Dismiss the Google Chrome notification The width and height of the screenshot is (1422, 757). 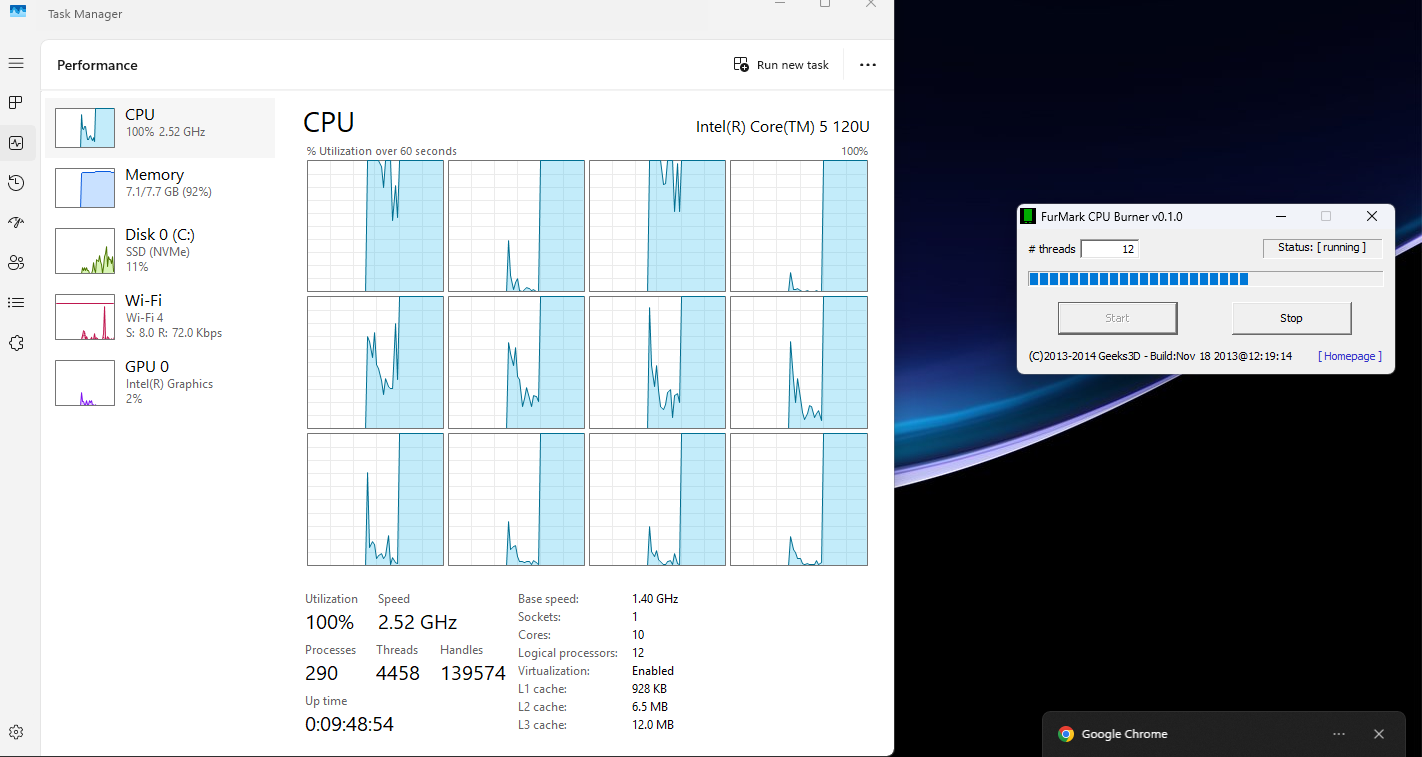click(1379, 734)
